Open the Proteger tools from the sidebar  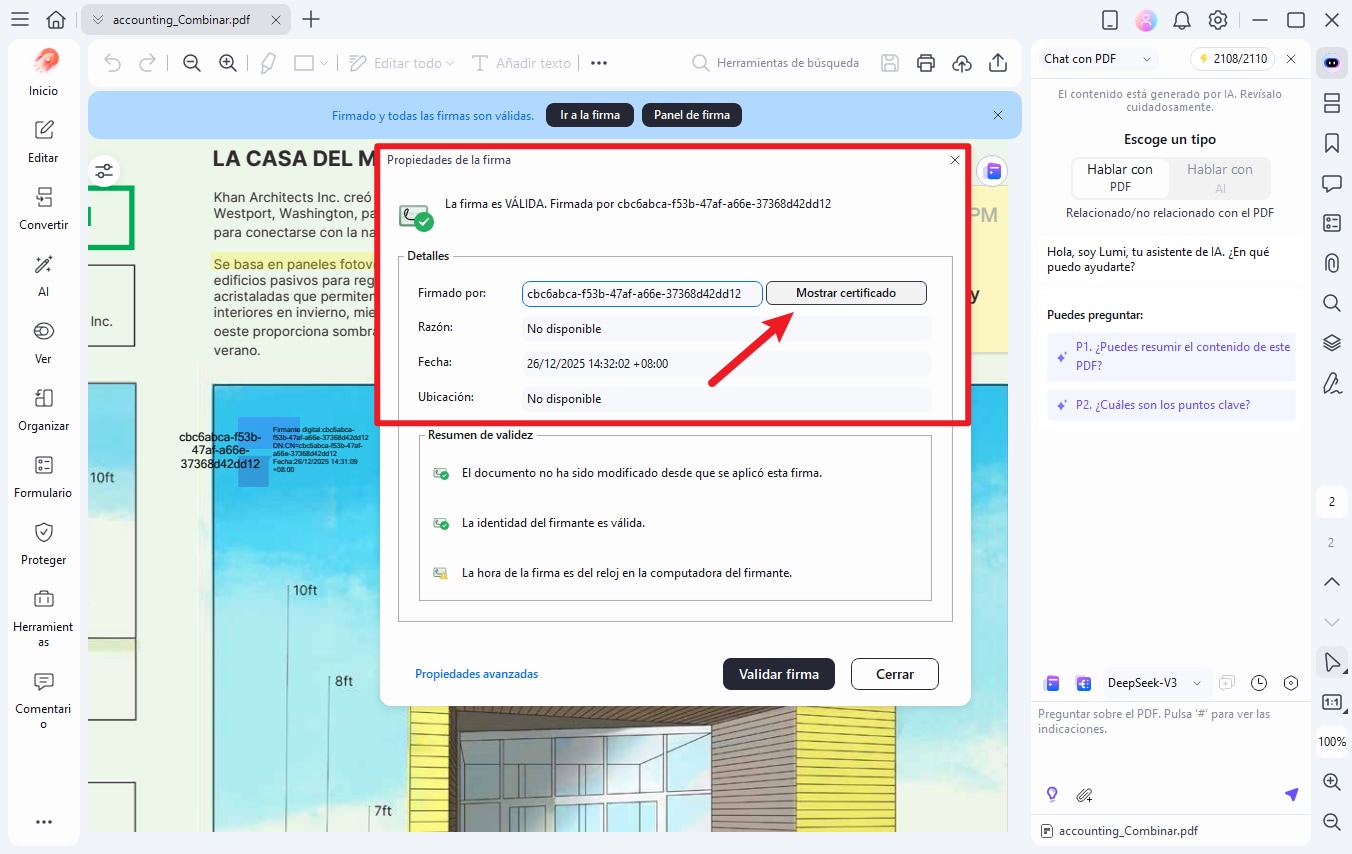[x=43, y=545]
